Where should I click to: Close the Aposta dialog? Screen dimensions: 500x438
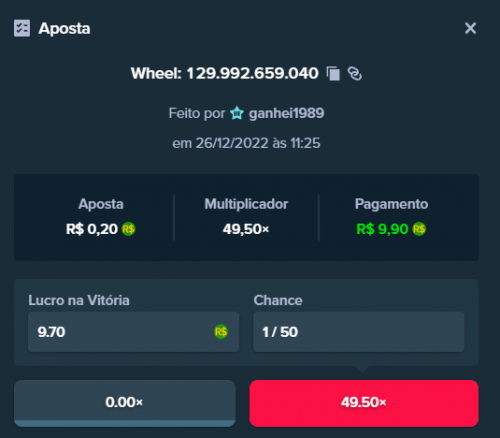[470, 28]
